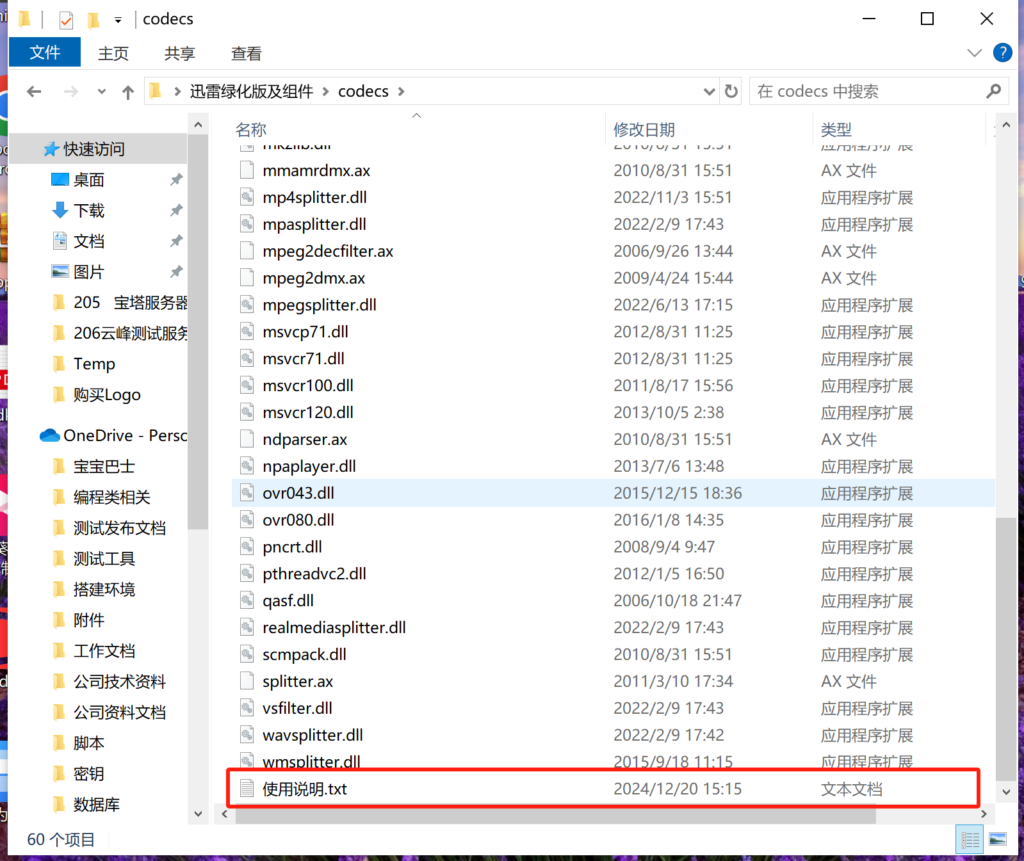Viewport: 1024px width, 861px height.
Task: Switch to large icons view
Action: [996, 839]
